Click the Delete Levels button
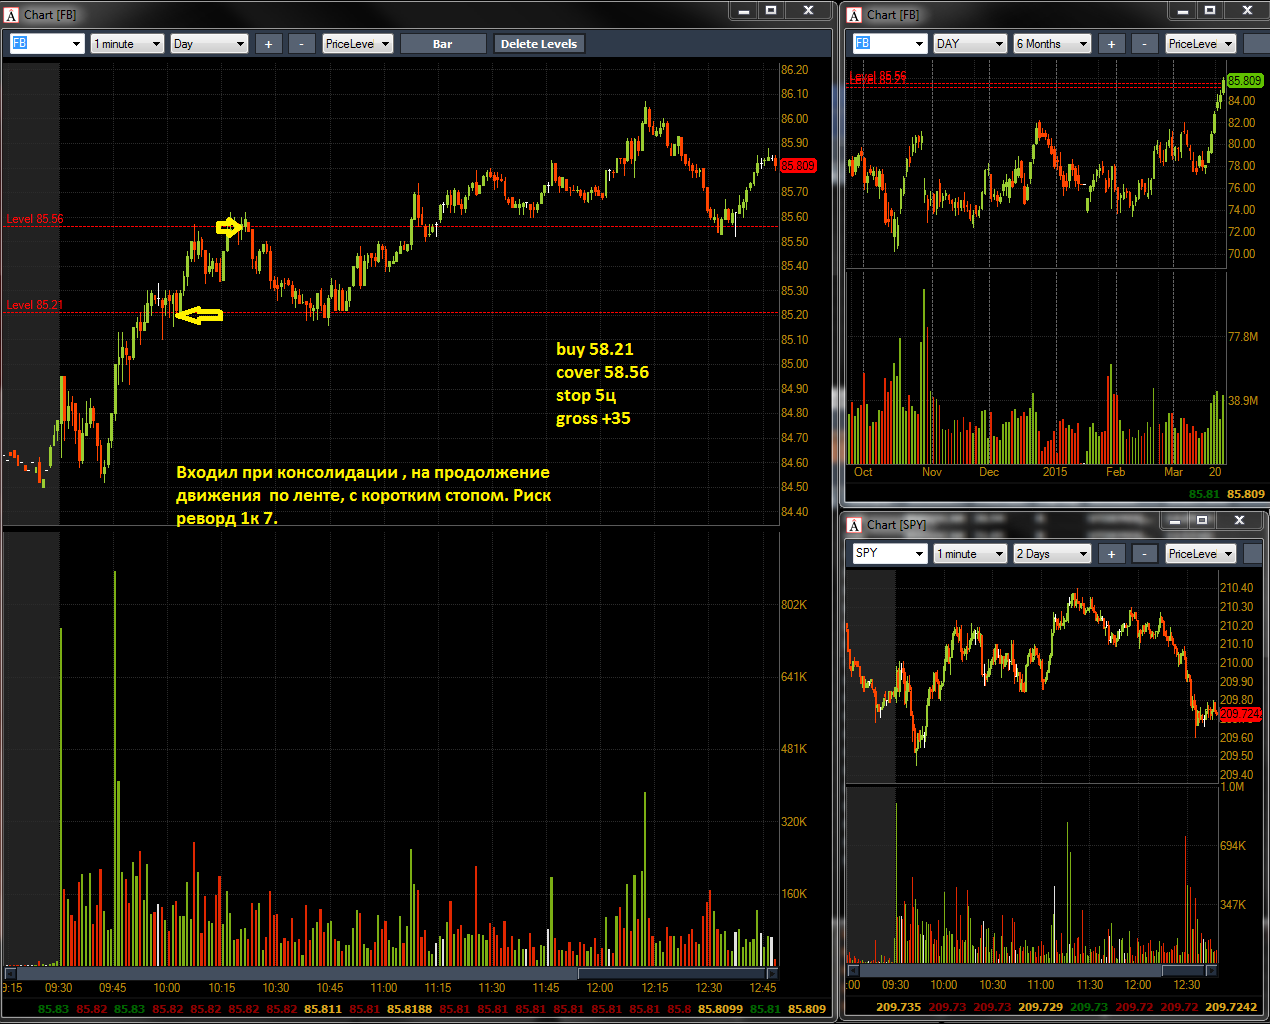Viewport: 1270px width, 1024px height. [538, 44]
